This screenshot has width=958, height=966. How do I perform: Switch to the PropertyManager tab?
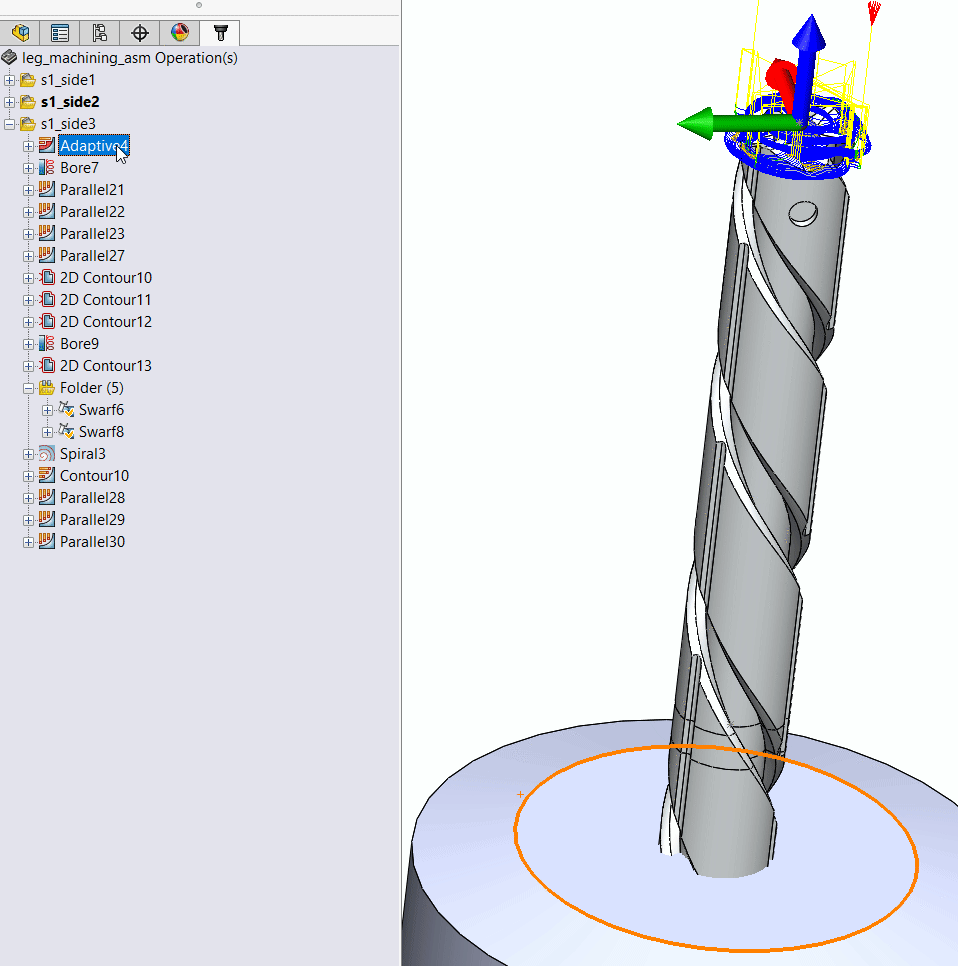tap(60, 33)
